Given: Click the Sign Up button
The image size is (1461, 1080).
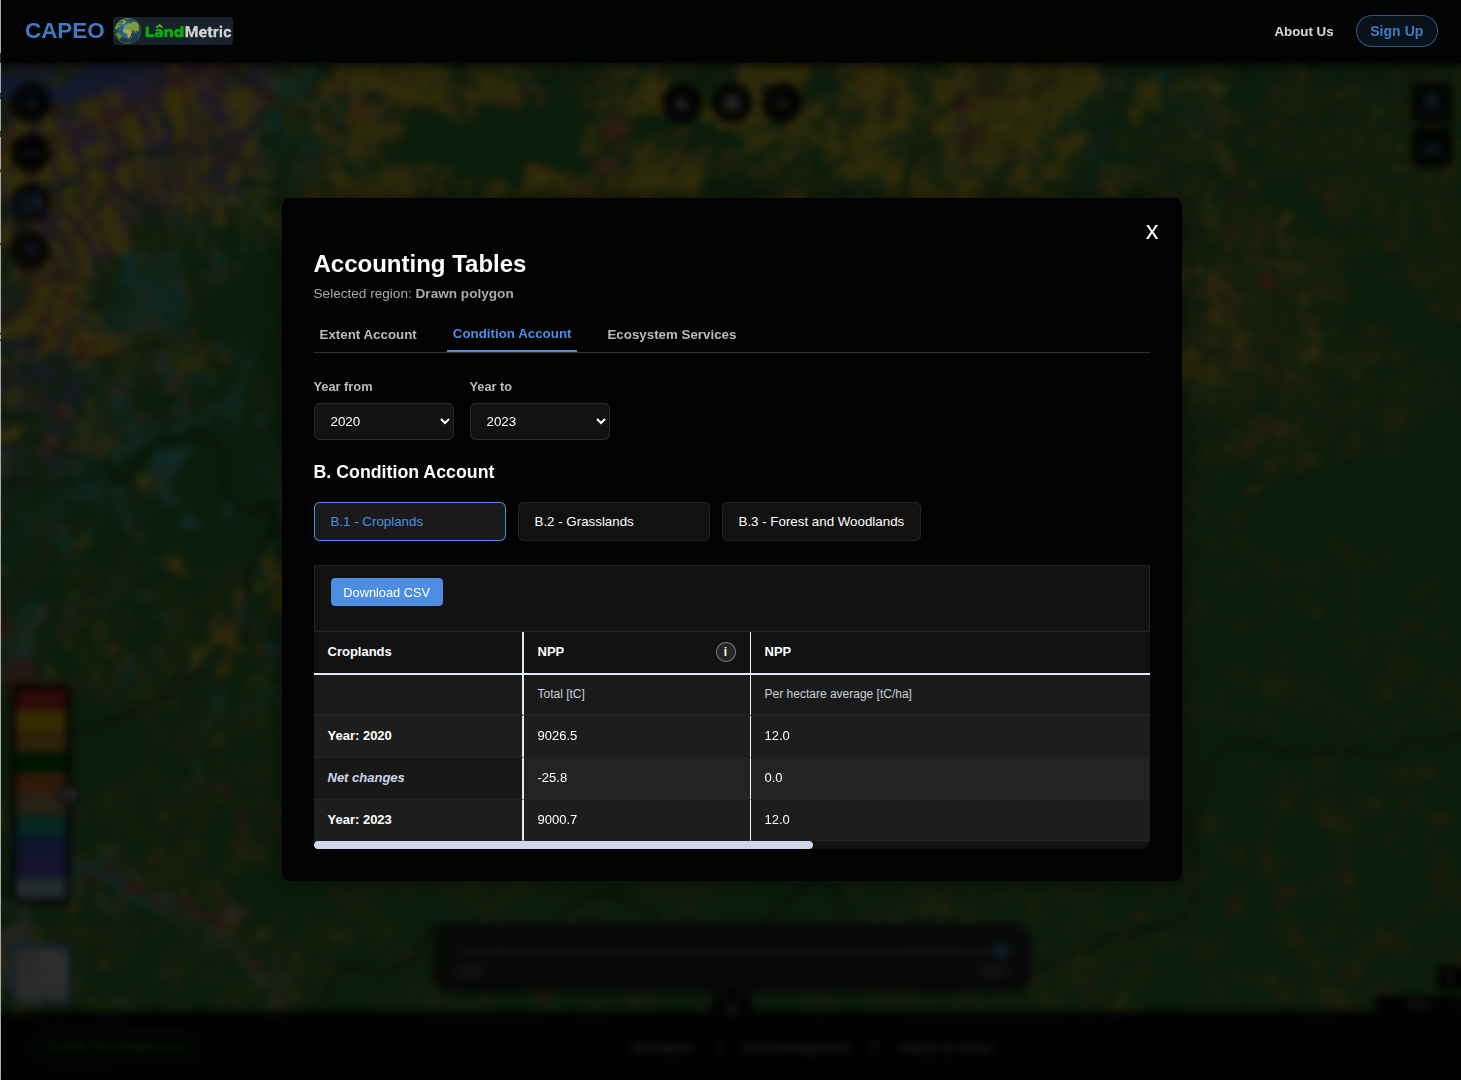Looking at the screenshot, I should [x=1396, y=31].
